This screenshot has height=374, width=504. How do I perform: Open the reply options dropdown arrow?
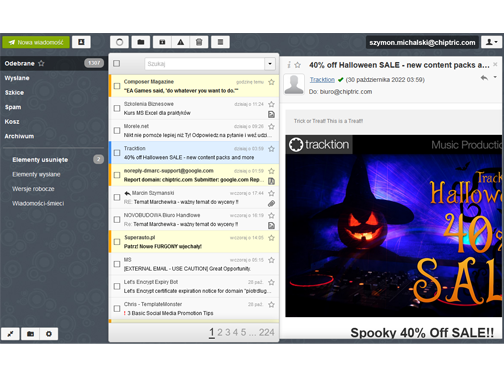(495, 77)
